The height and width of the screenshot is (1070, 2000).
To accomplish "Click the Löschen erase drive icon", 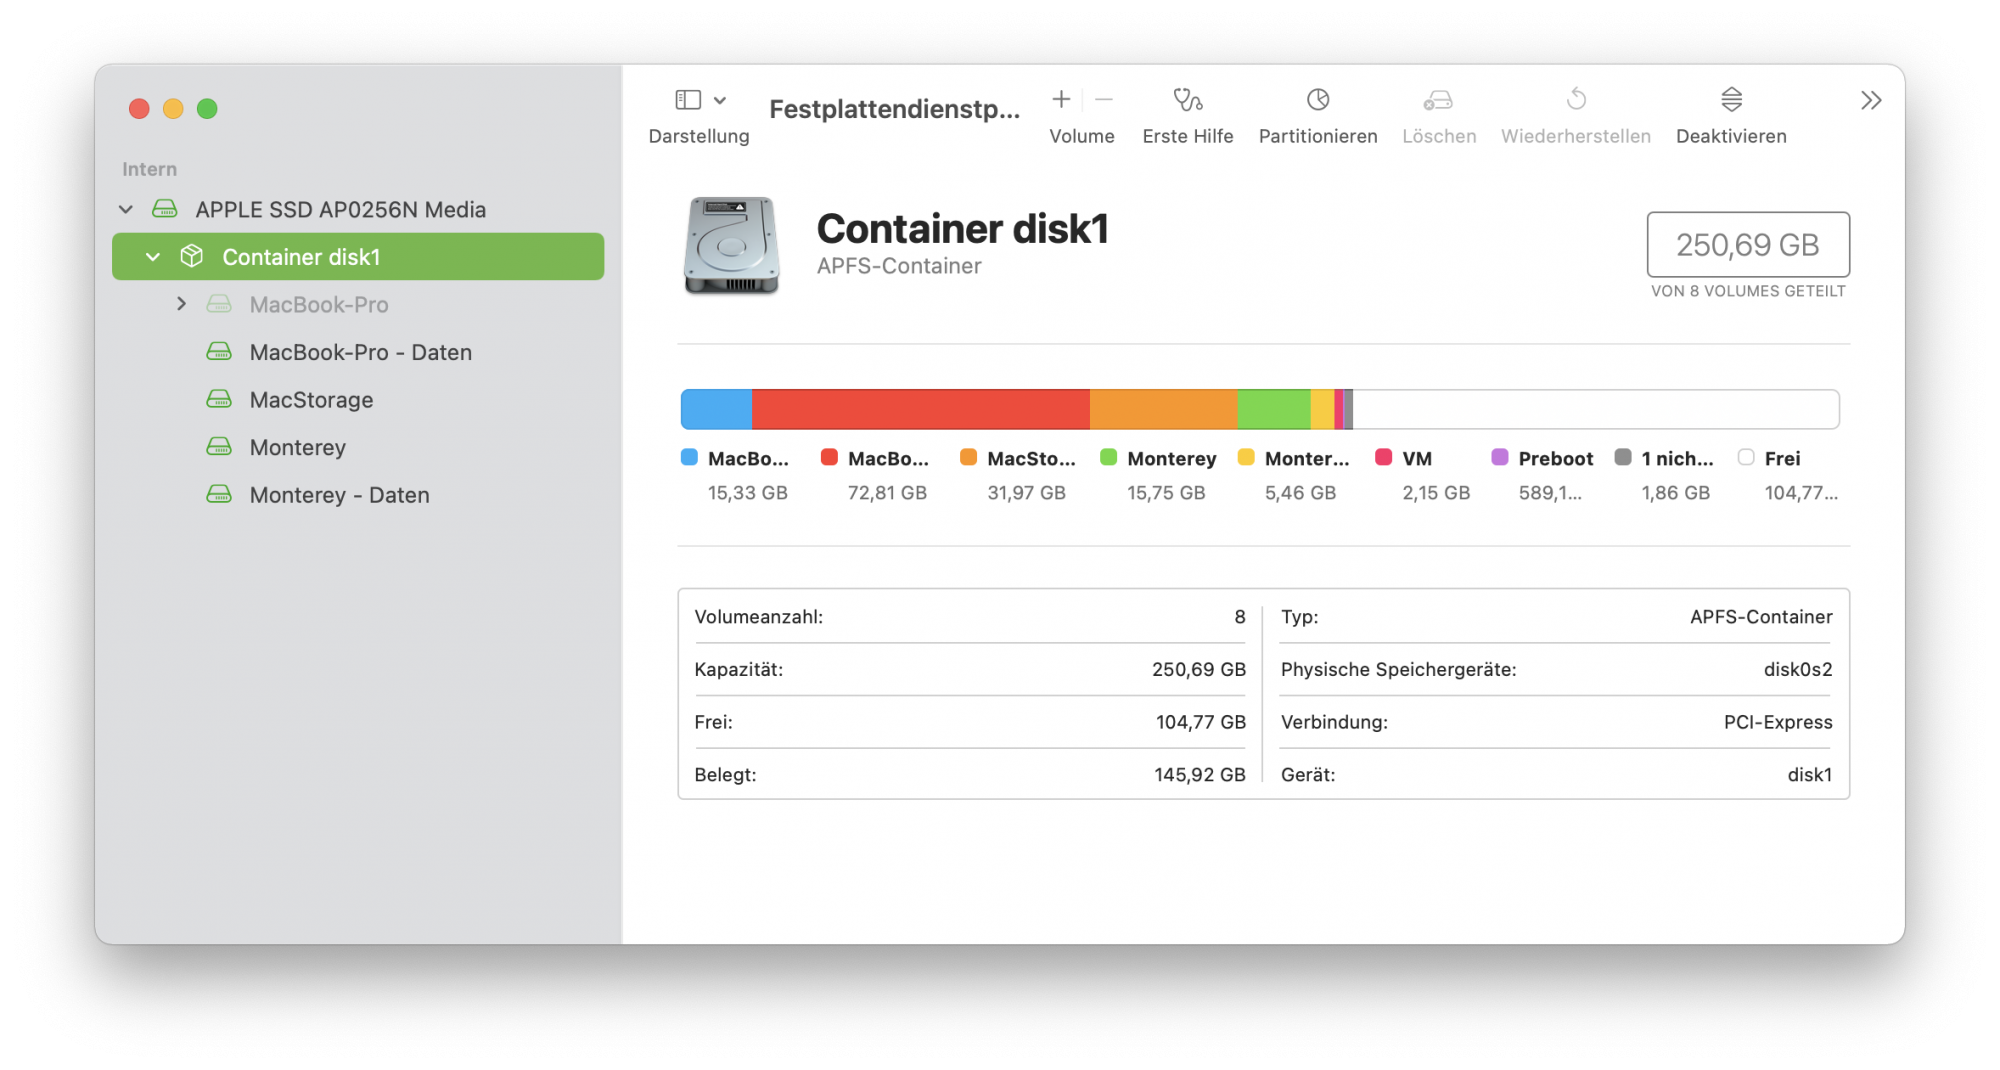I will click(1438, 99).
